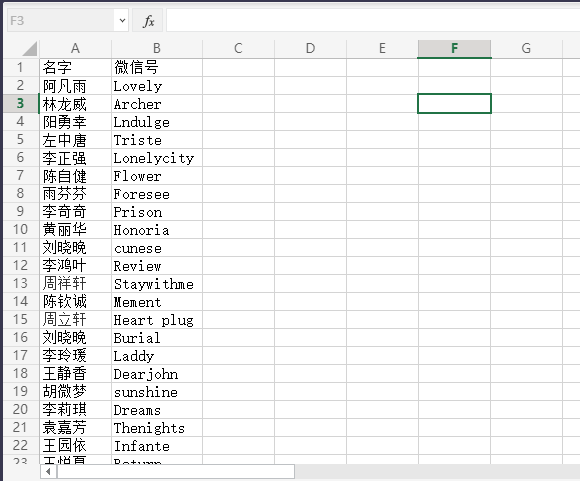Select the cell containing Lndulge

coord(157,121)
